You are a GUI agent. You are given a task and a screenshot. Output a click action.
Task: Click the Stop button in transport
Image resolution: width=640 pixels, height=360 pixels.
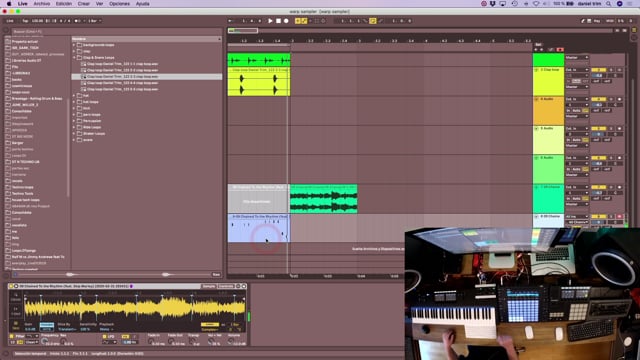point(278,21)
